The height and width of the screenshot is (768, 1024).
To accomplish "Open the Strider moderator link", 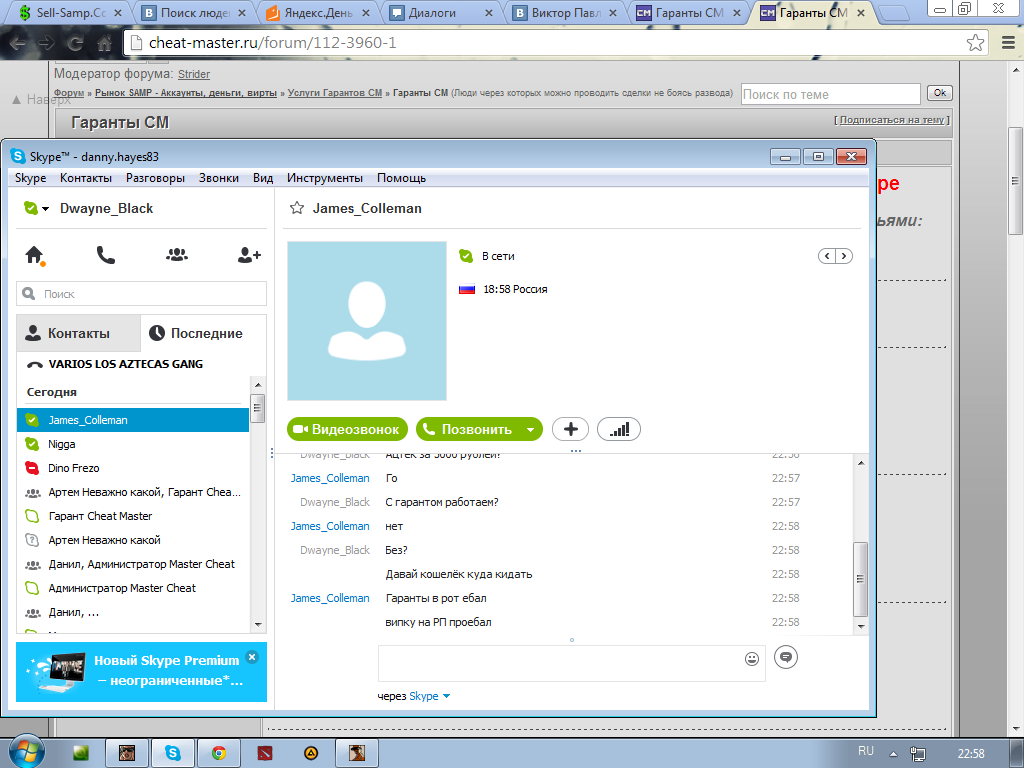I will (194, 74).
